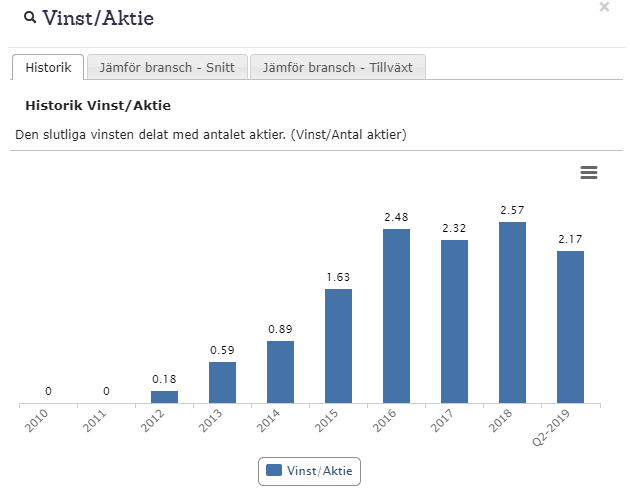630x496 pixels.
Task: Click the Q2-2019 bar showing 2.17
Action: coord(570,327)
